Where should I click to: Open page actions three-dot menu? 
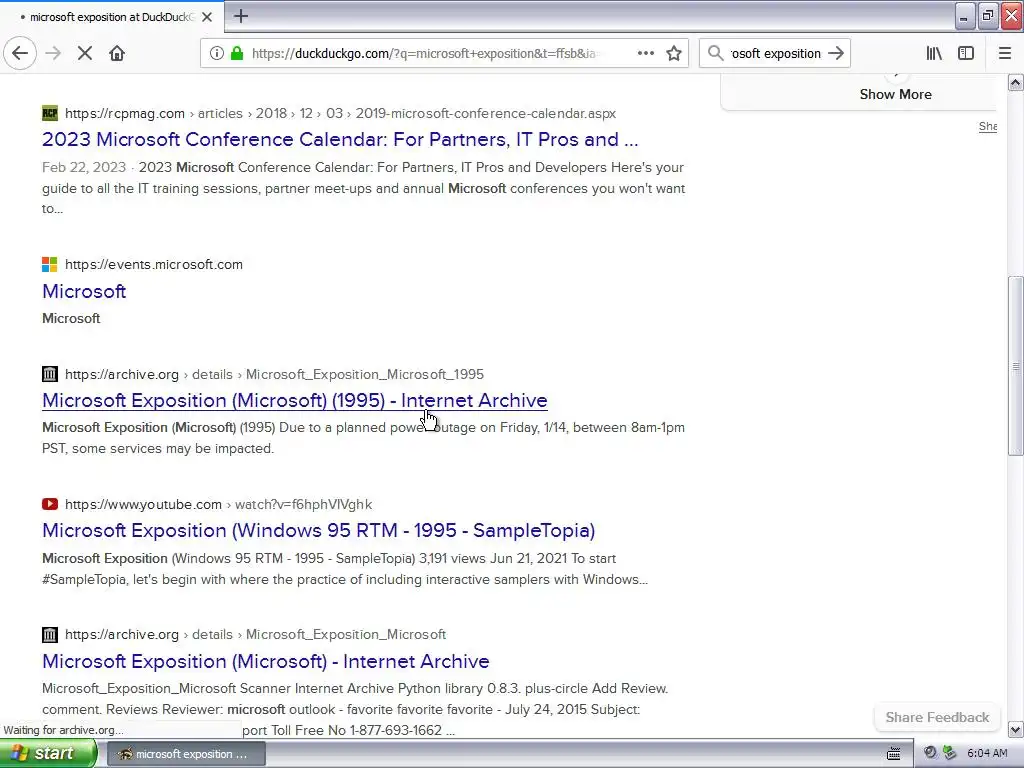(x=645, y=53)
